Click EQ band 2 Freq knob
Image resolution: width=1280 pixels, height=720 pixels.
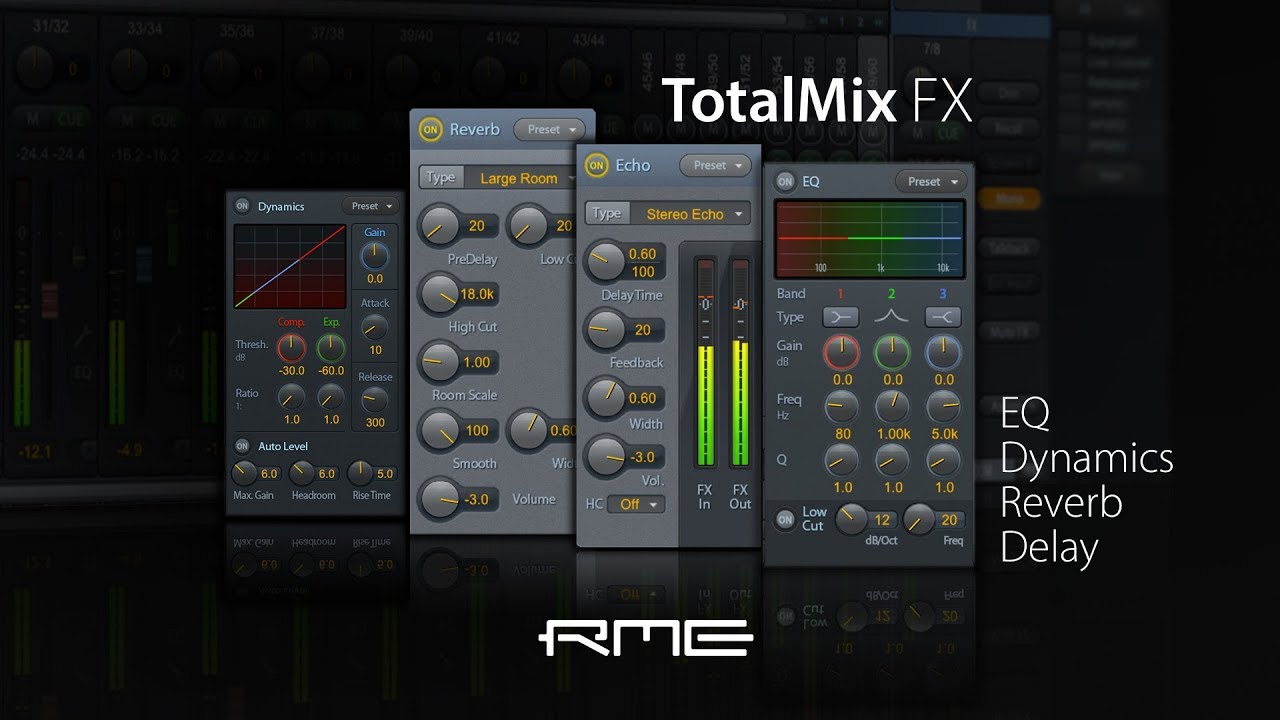pos(892,406)
